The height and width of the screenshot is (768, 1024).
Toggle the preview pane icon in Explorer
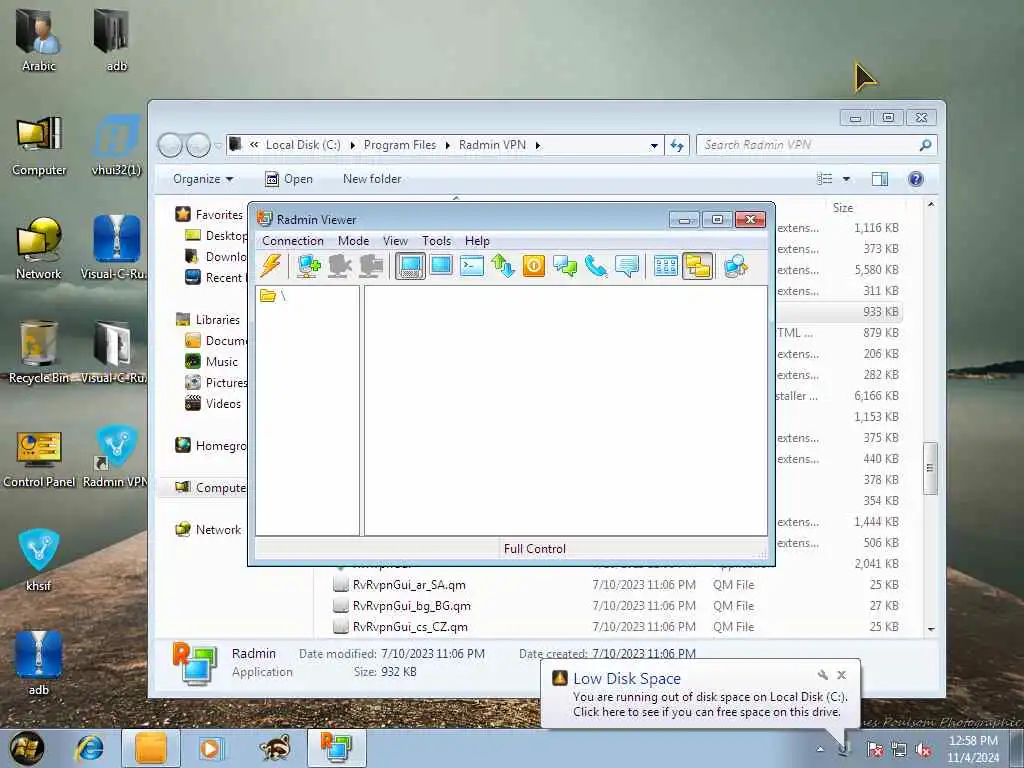pyautogui.click(x=880, y=179)
